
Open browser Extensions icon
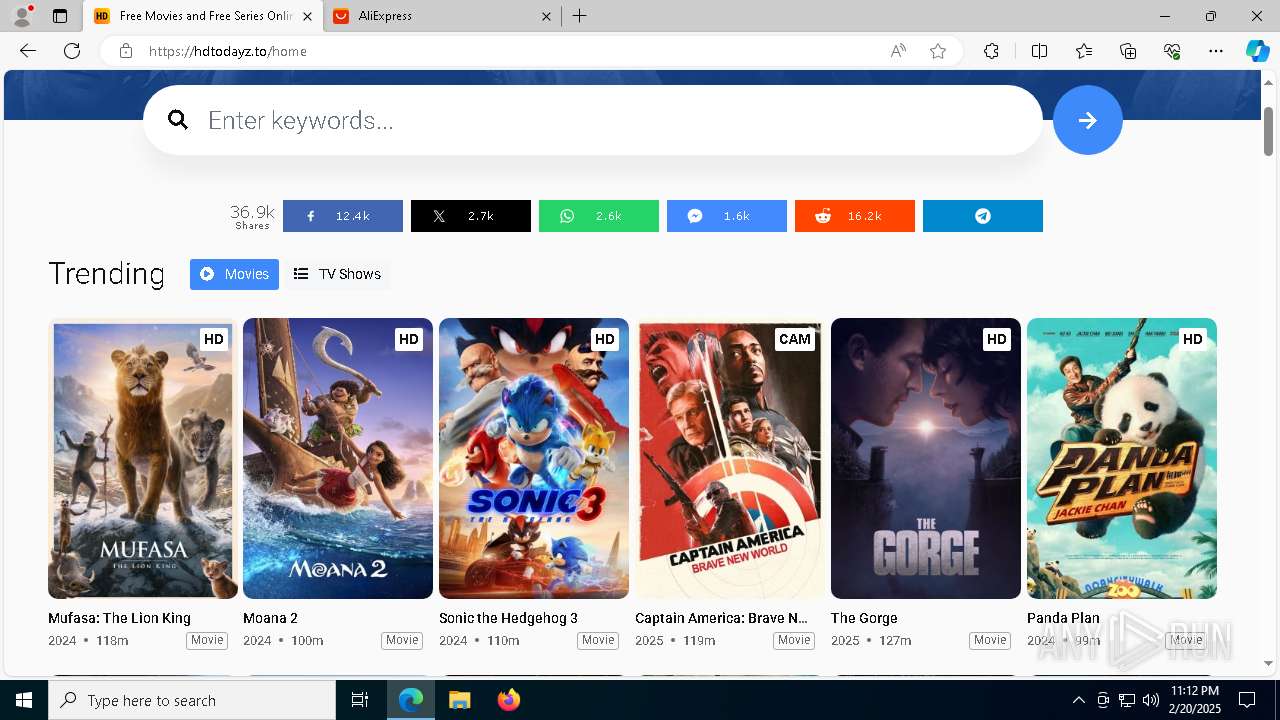pyautogui.click(x=991, y=51)
